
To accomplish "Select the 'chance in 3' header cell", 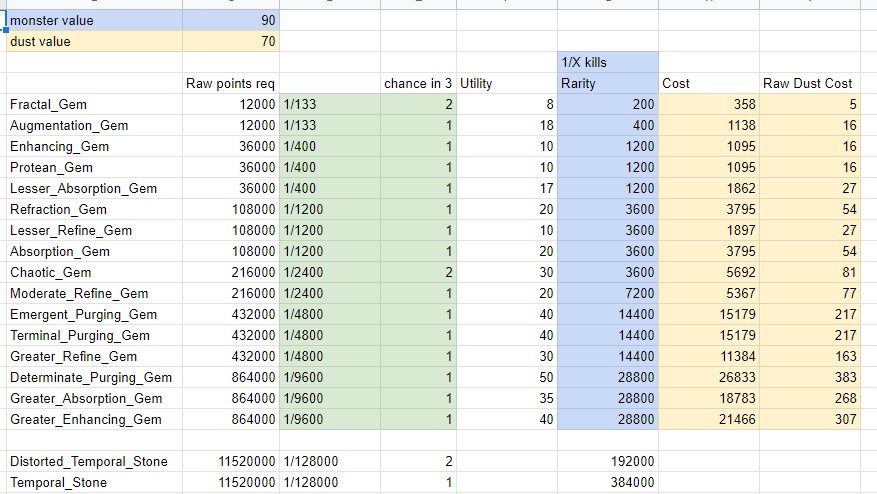I will click(x=418, y=83).
